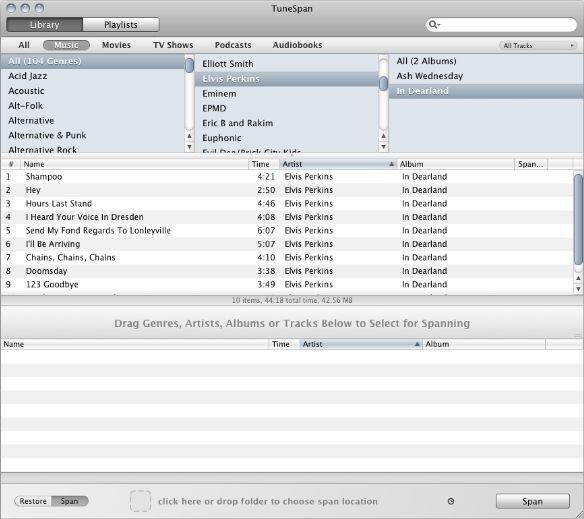
Task: Select artist Eminem
Action: click(x=287, y=94)
